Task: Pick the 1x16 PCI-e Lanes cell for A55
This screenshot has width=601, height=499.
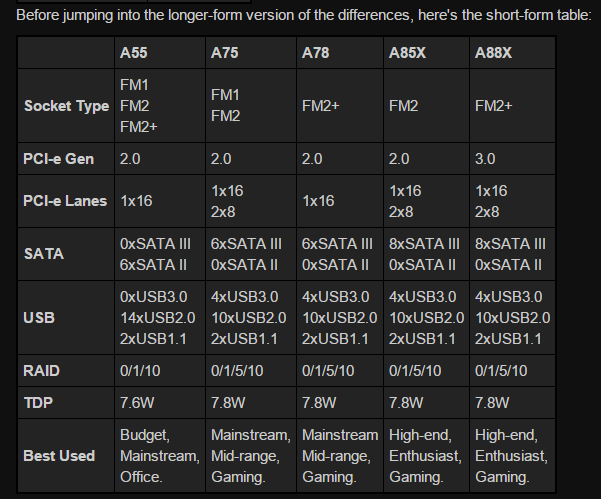Action: (x=160, y=201)
